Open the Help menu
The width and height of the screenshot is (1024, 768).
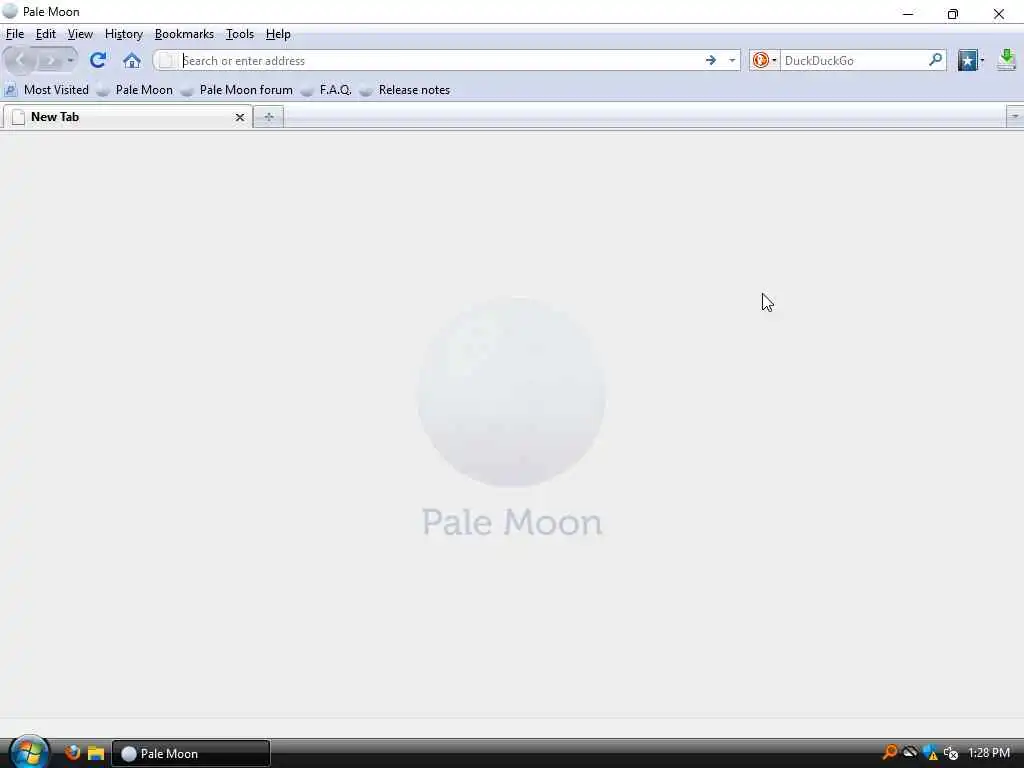(x=278, y=34)
